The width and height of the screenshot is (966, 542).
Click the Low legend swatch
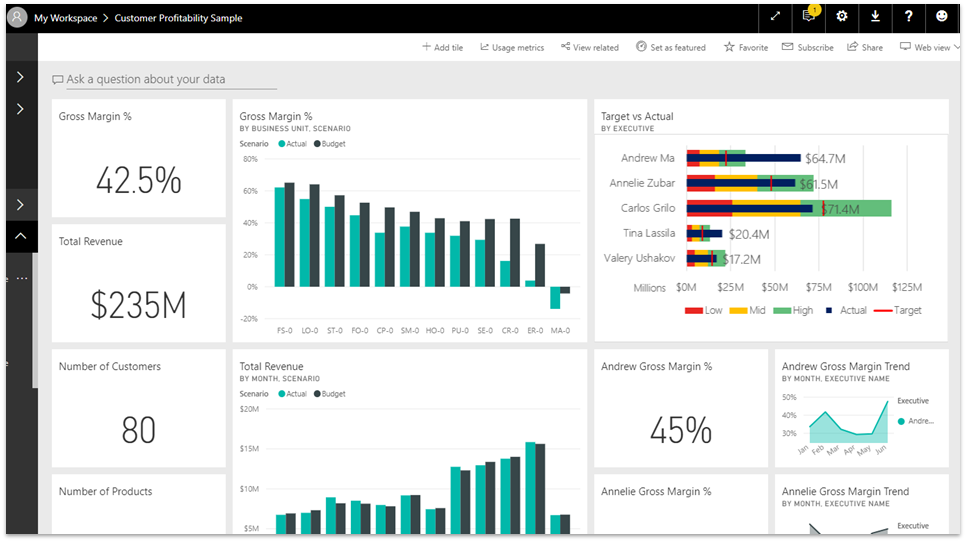(x=694, y=310)
